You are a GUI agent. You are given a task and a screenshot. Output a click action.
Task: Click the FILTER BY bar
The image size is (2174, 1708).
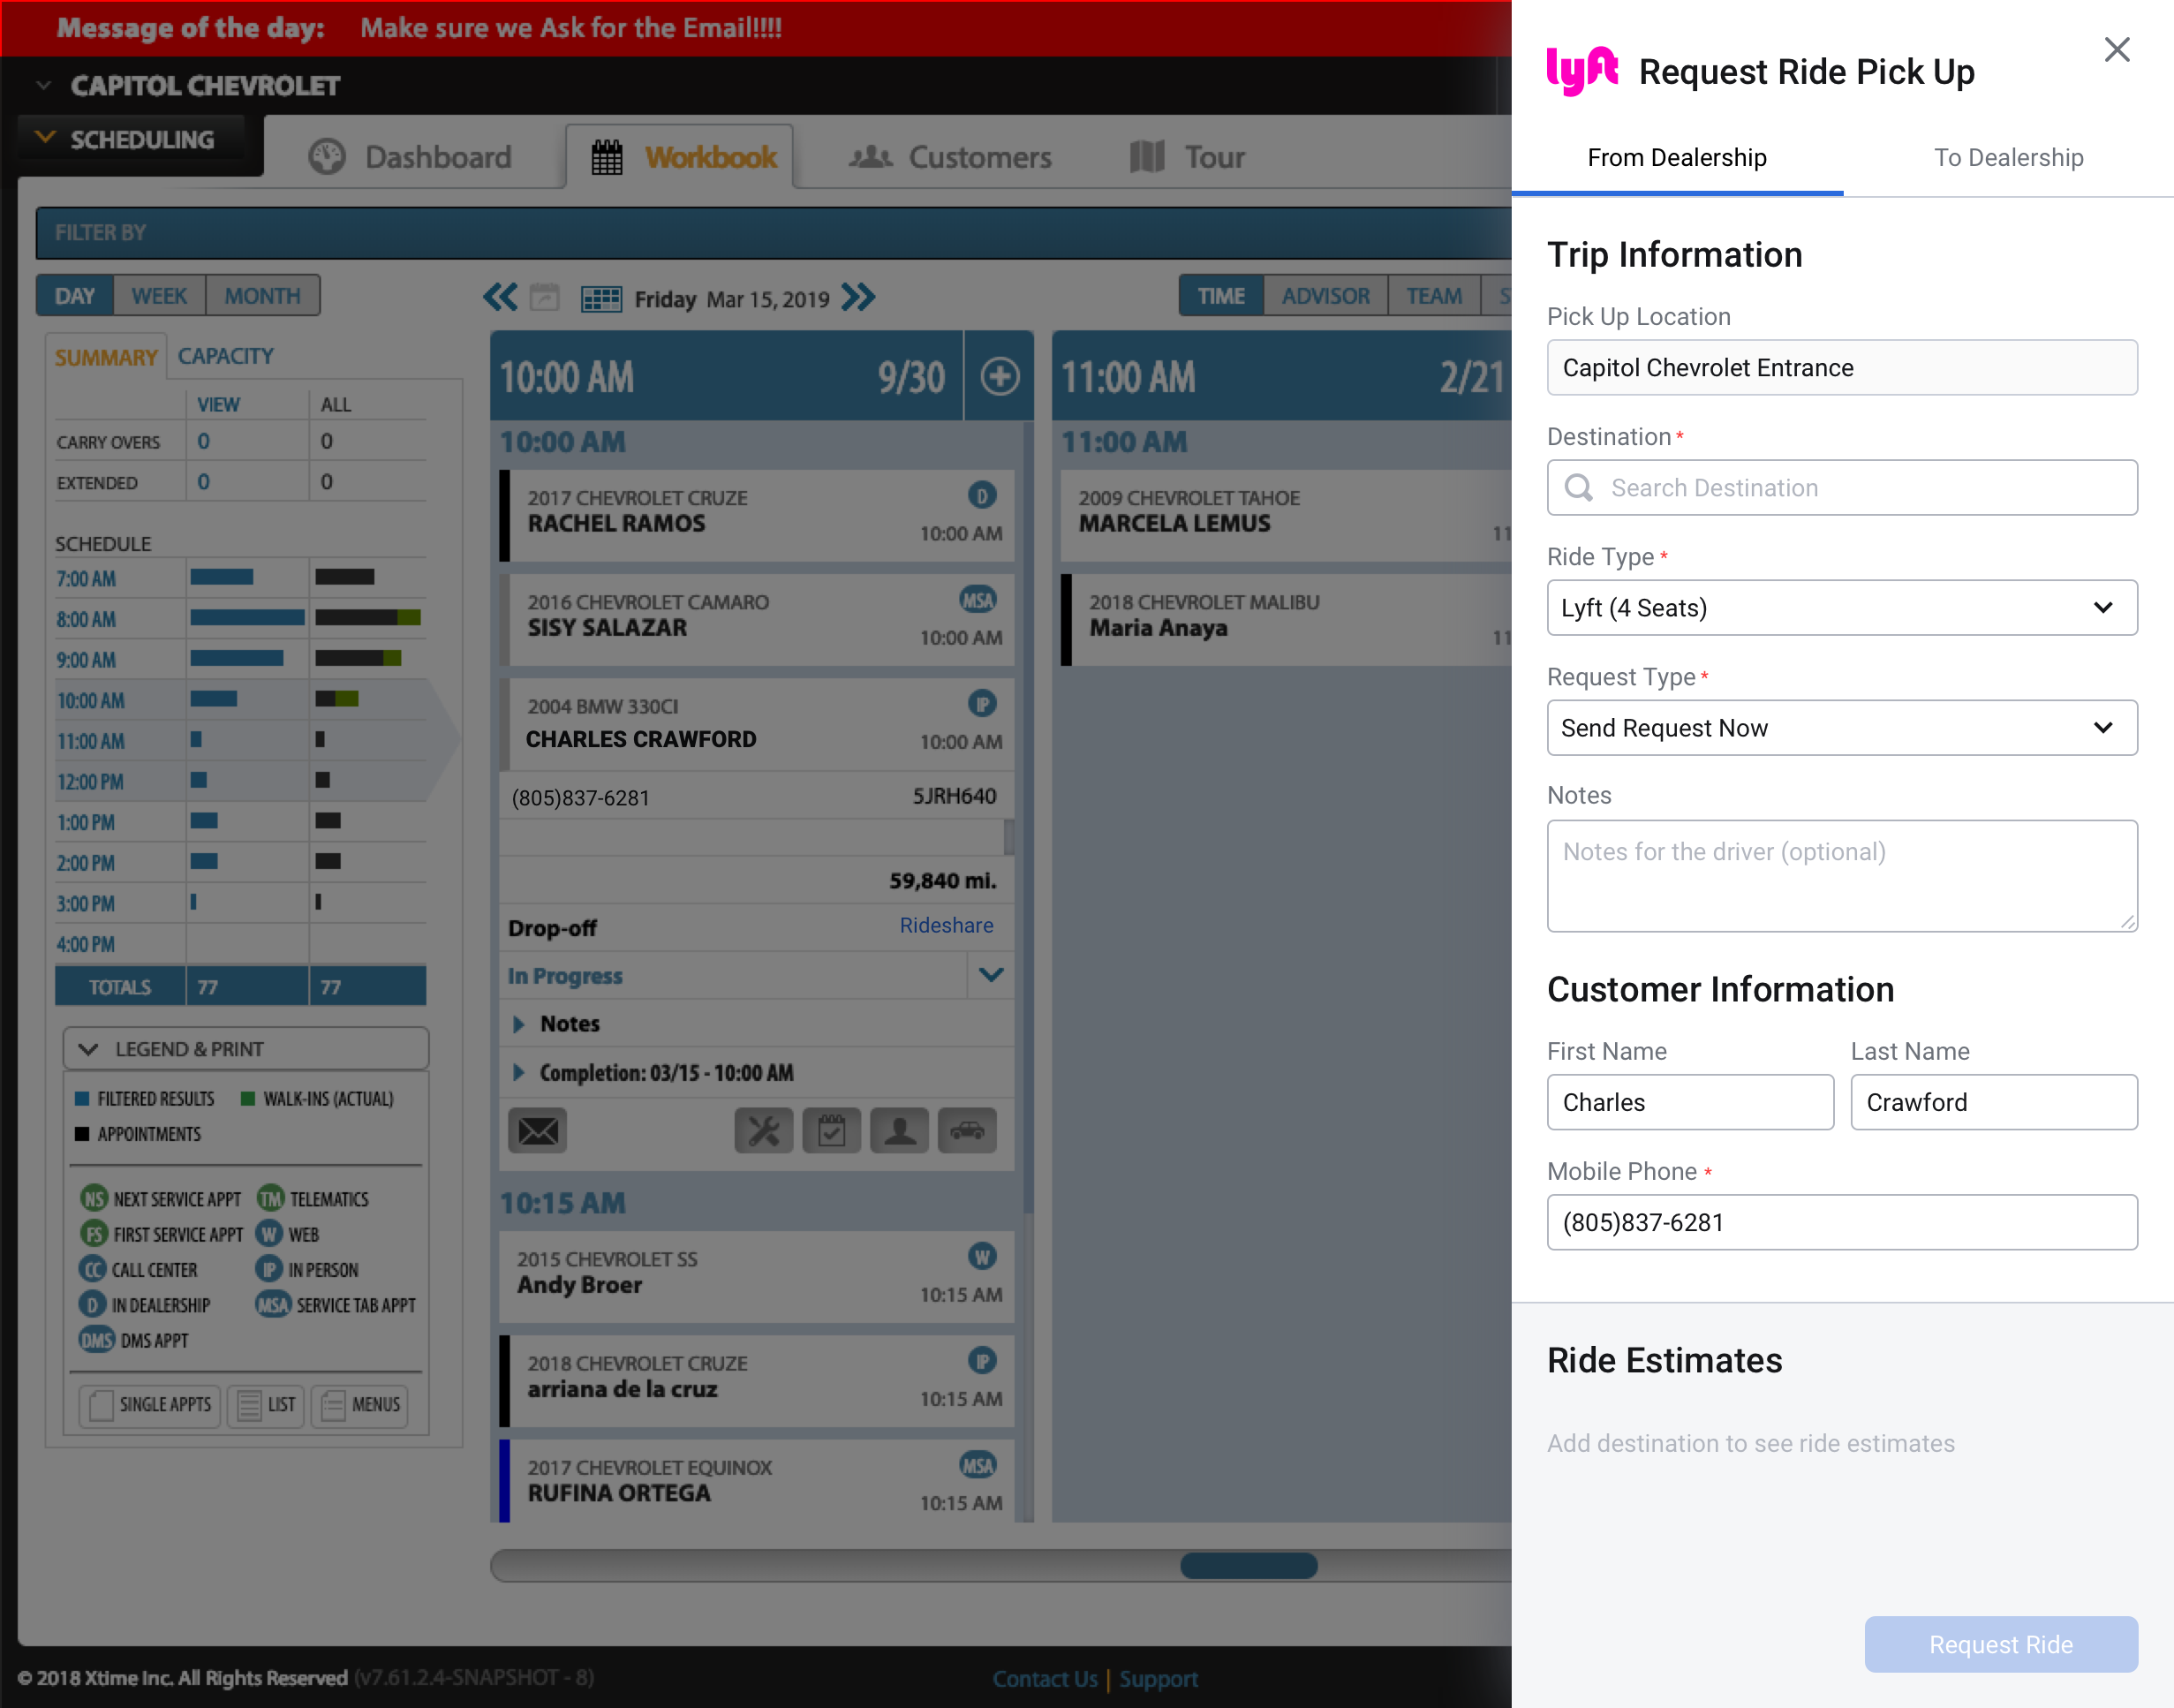coord(773,233)
